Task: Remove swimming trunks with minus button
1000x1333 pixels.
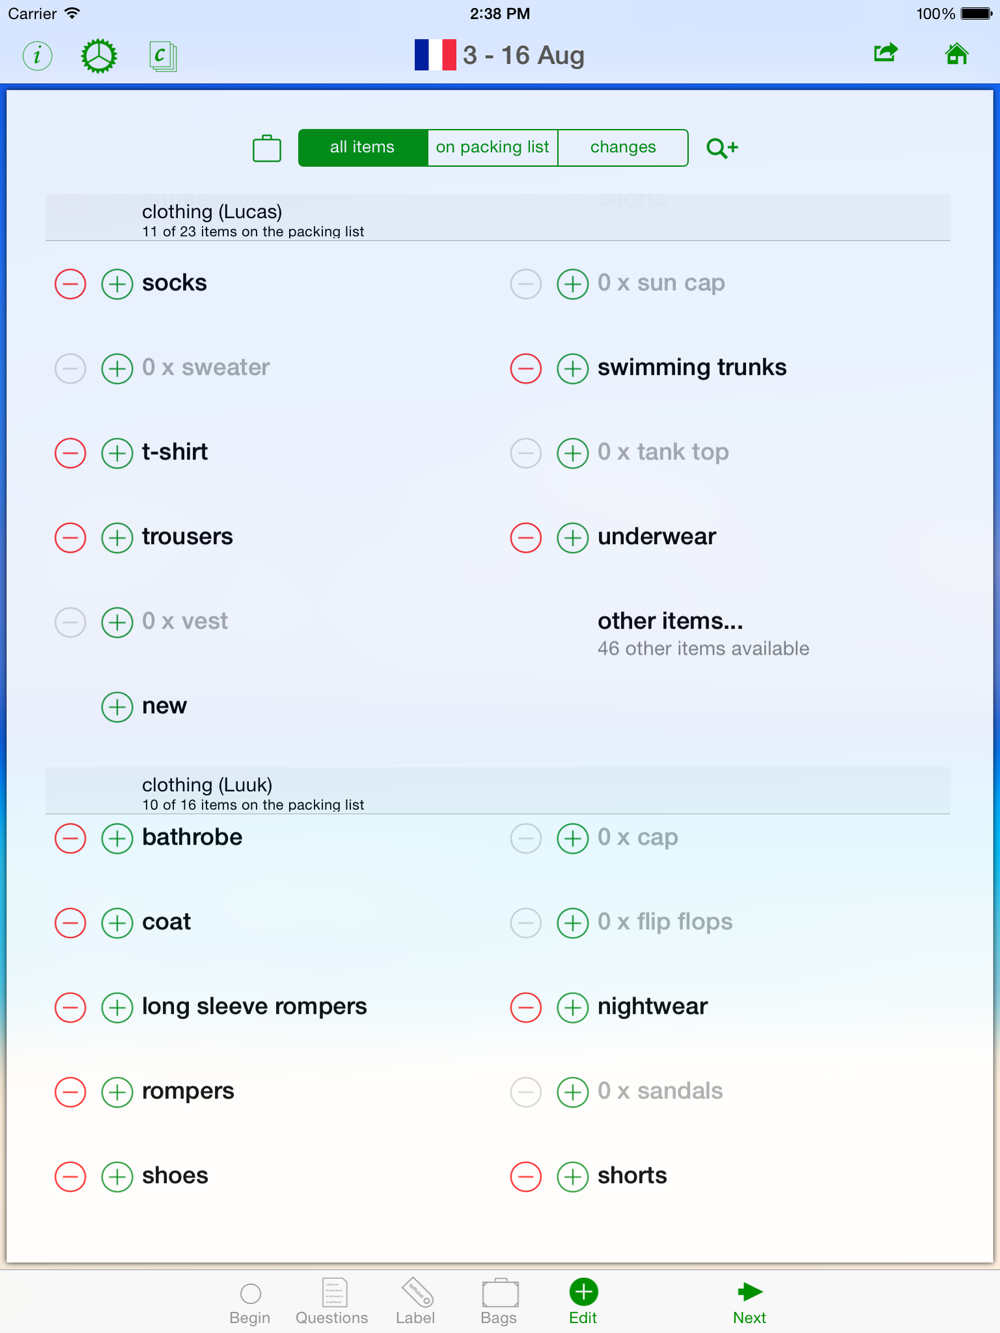Action: point(526,368)
